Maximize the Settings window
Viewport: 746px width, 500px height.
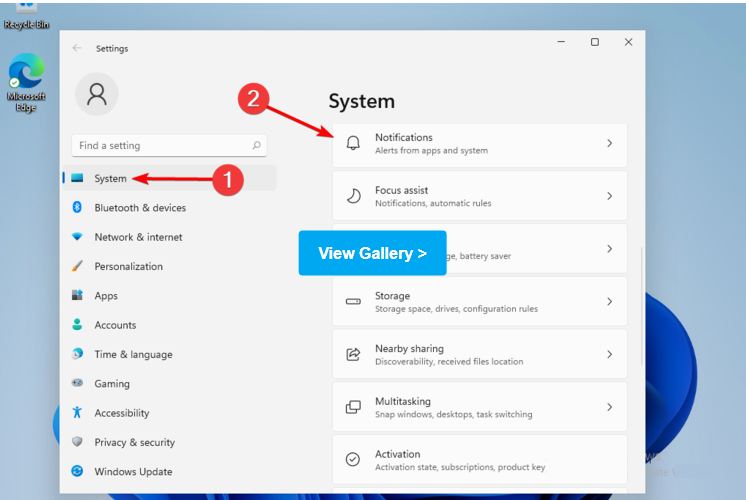tap(595, 42)
